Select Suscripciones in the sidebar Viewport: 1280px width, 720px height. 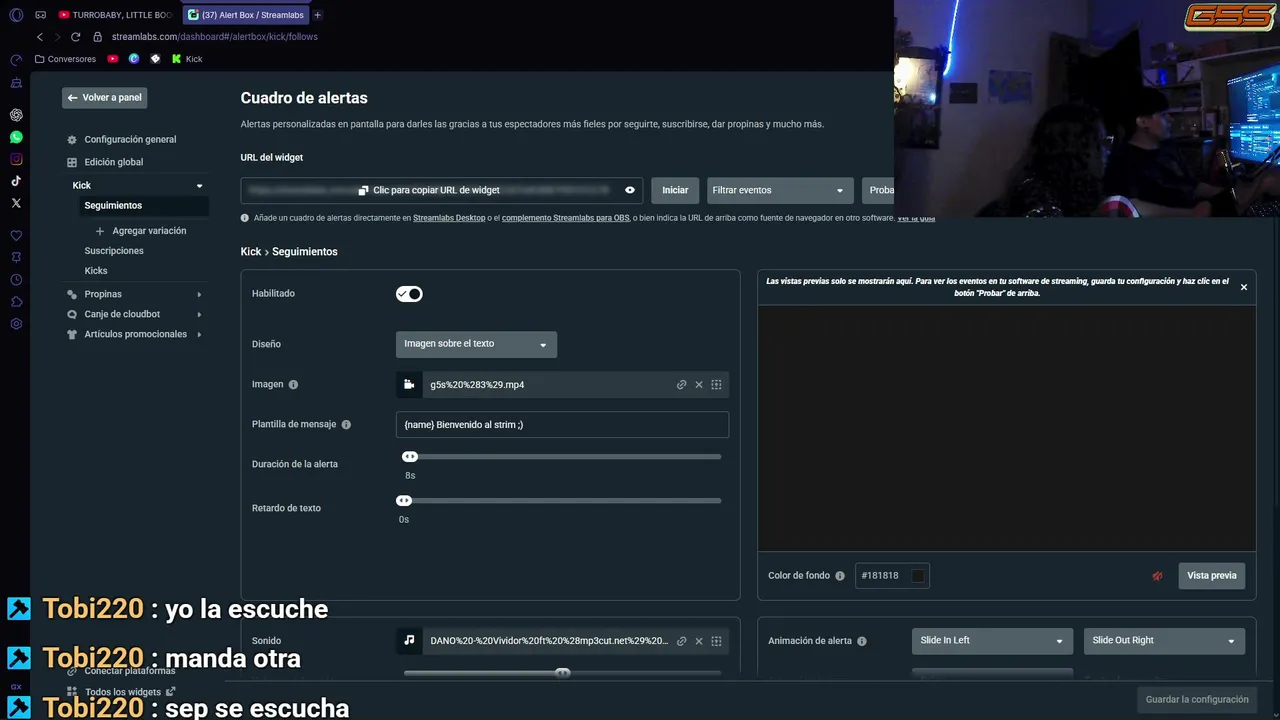(114, 251)
